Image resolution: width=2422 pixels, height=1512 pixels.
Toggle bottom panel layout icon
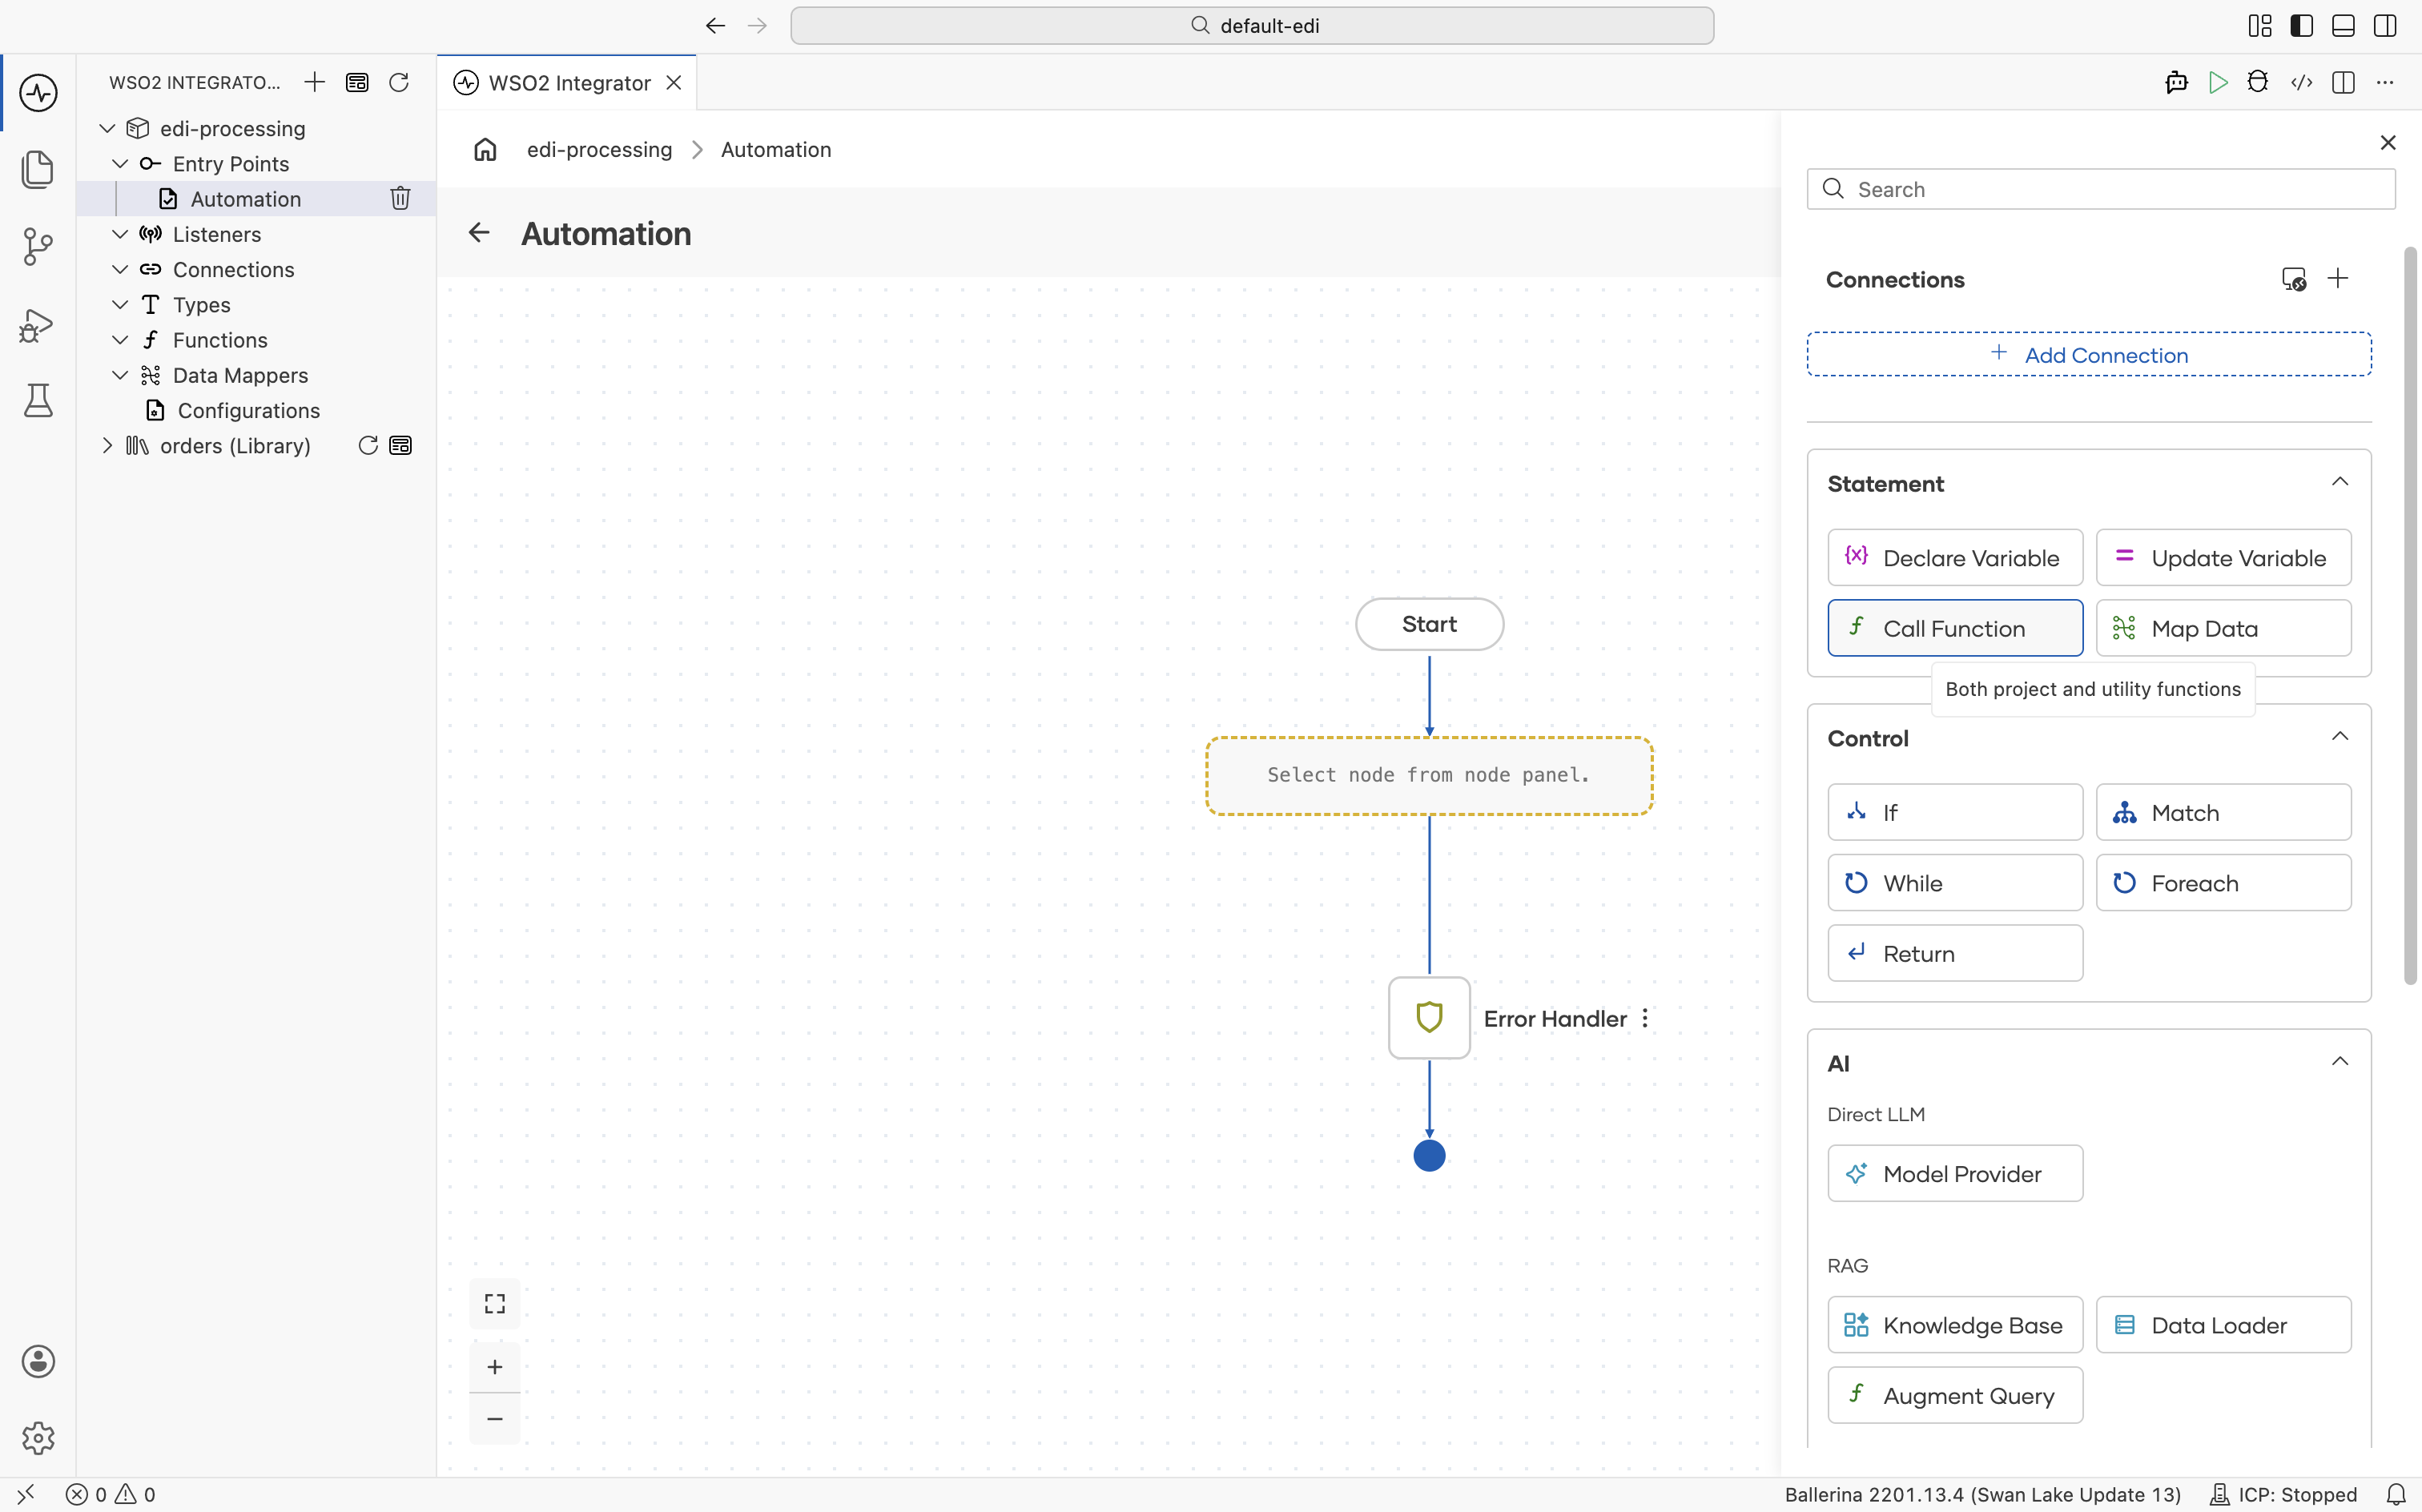(2343, 25)
